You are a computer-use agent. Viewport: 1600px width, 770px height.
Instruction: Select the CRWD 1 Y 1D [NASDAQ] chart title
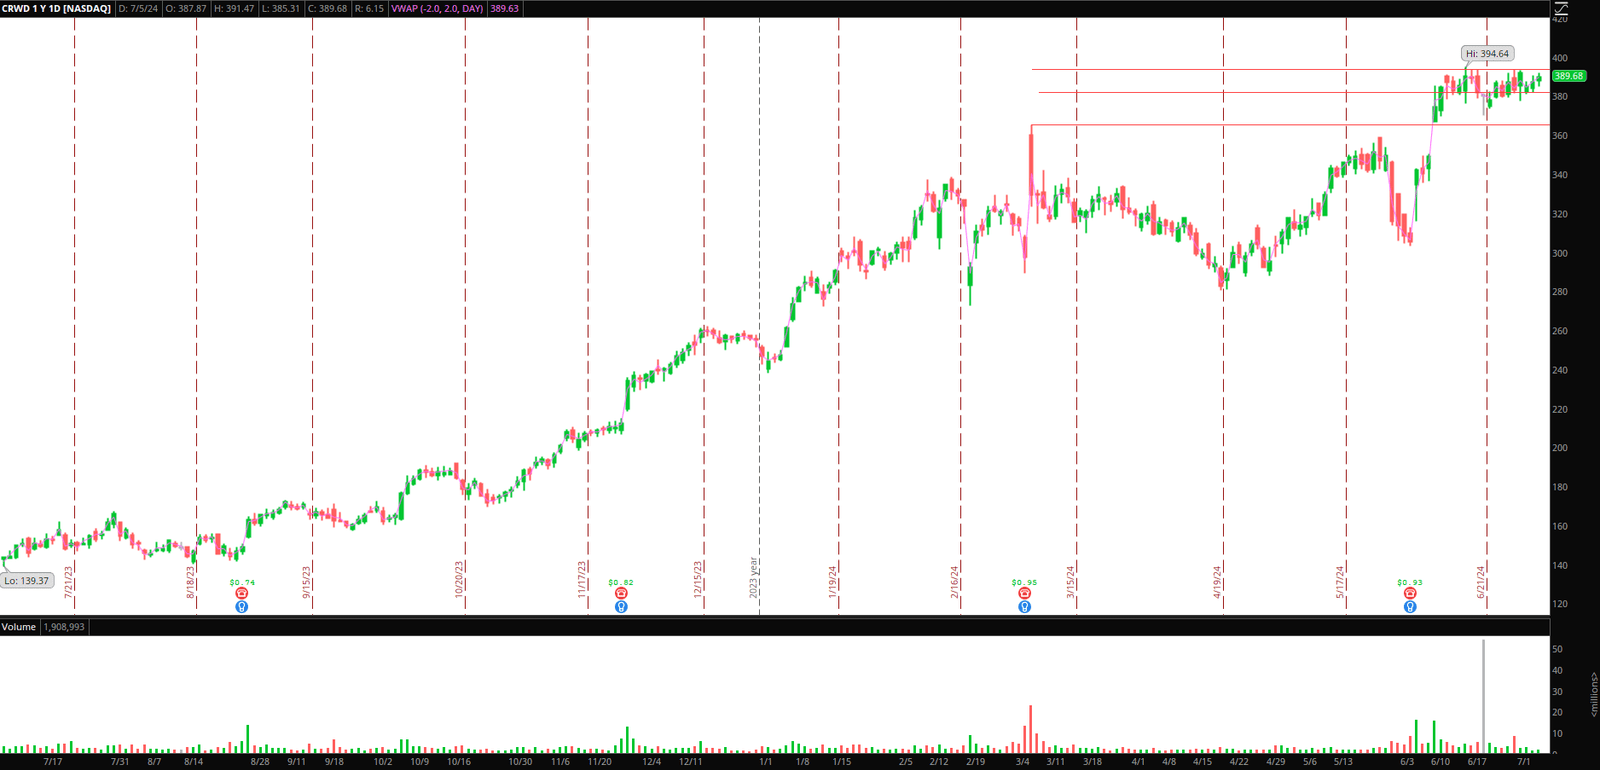(x=57, y=8)
